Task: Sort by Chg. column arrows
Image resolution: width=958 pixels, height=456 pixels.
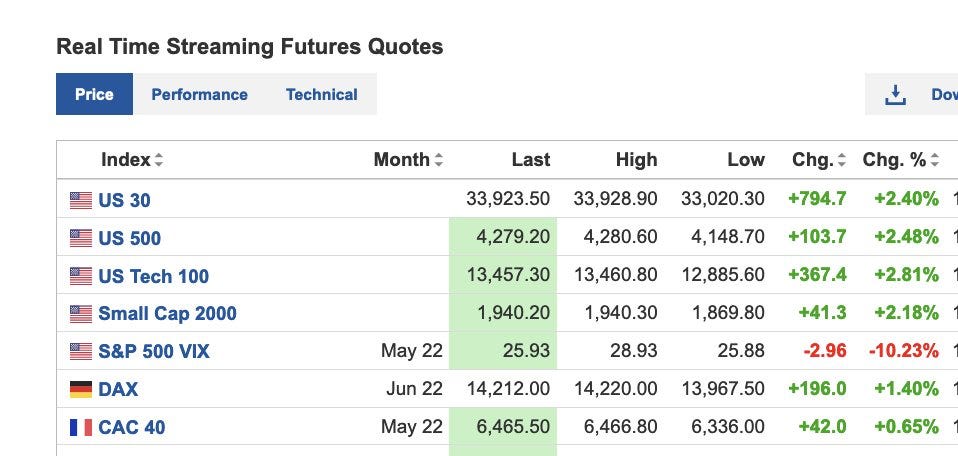Action: pyautogui.click(x=841, y=160)
